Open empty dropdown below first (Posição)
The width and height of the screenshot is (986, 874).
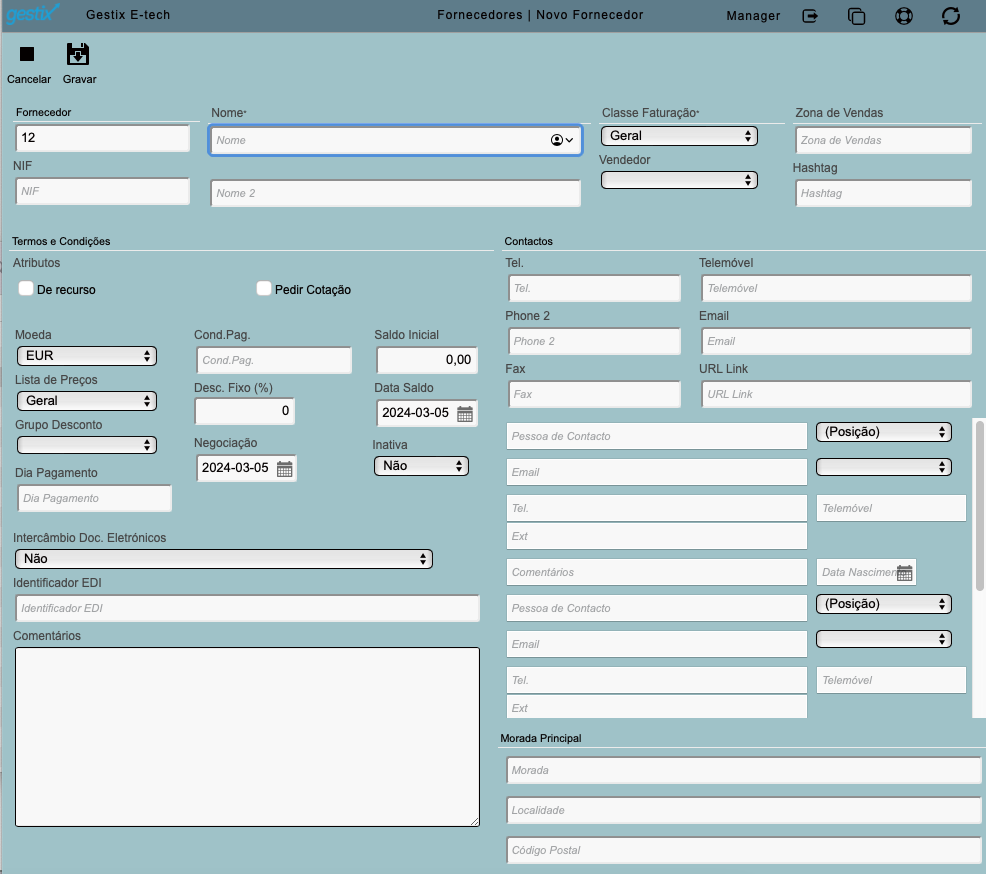884,467
